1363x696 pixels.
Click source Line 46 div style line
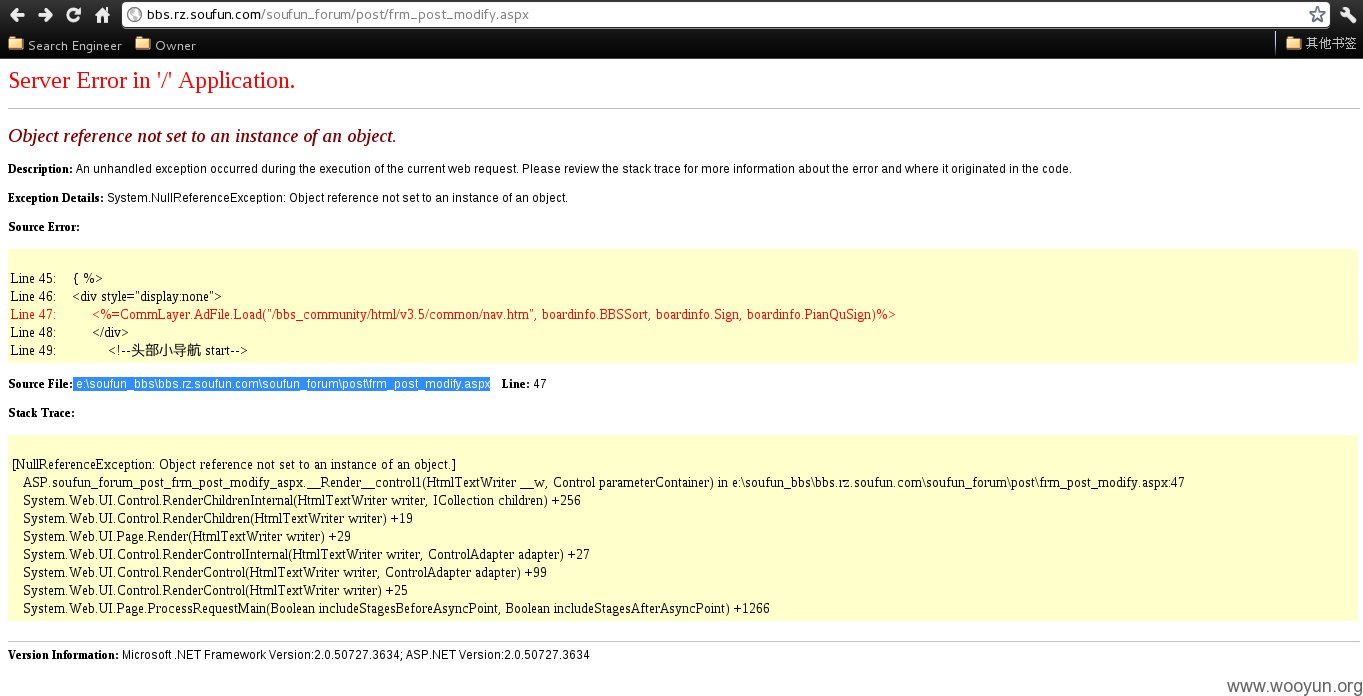coord(116,297)
